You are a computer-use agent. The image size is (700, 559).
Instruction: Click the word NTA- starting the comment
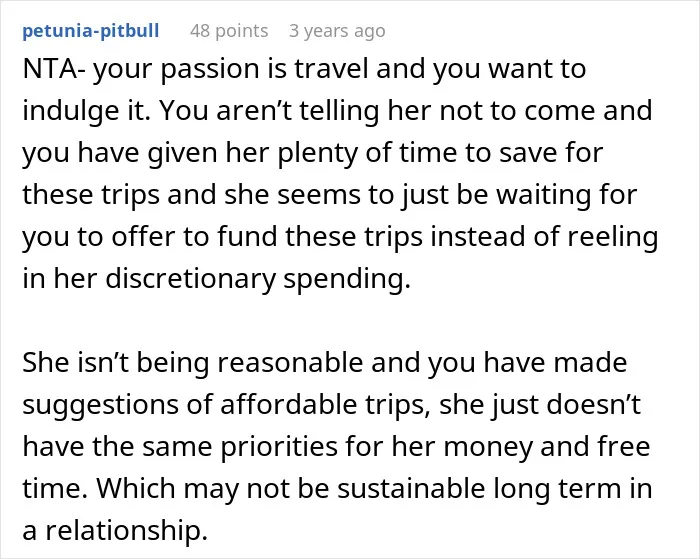pos(54,69)
